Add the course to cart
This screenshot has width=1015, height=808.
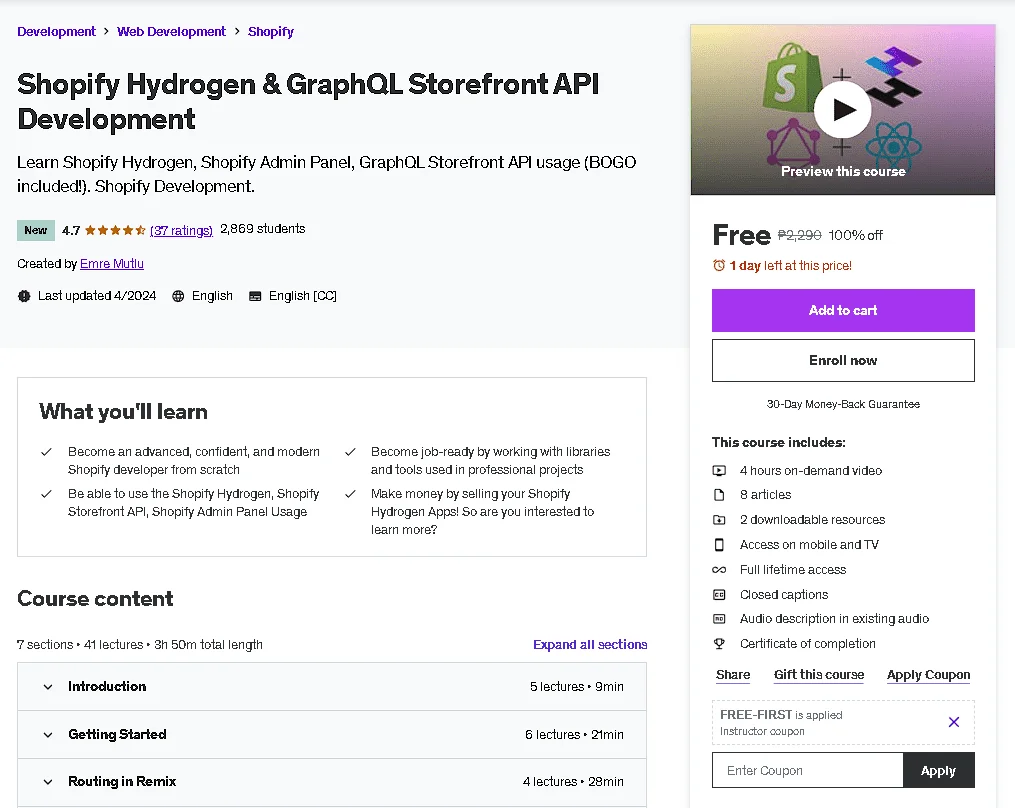(x=843, y=310)
